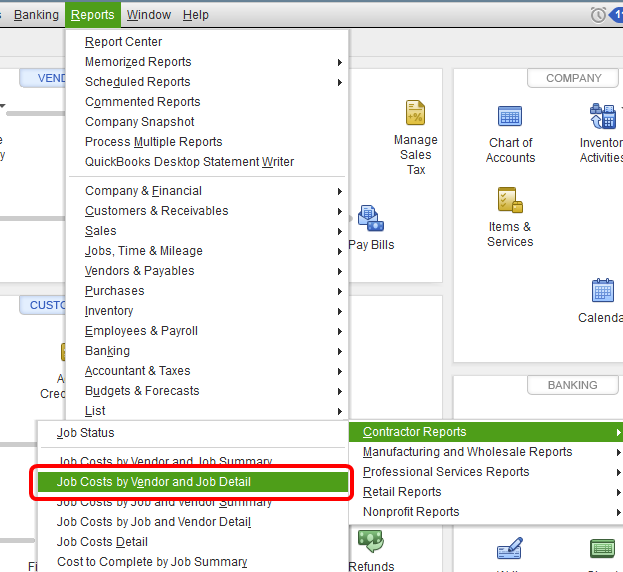Viewport: 623px width, 572px height.
Task: Open the Banking menu
Action: click(36, 15)
